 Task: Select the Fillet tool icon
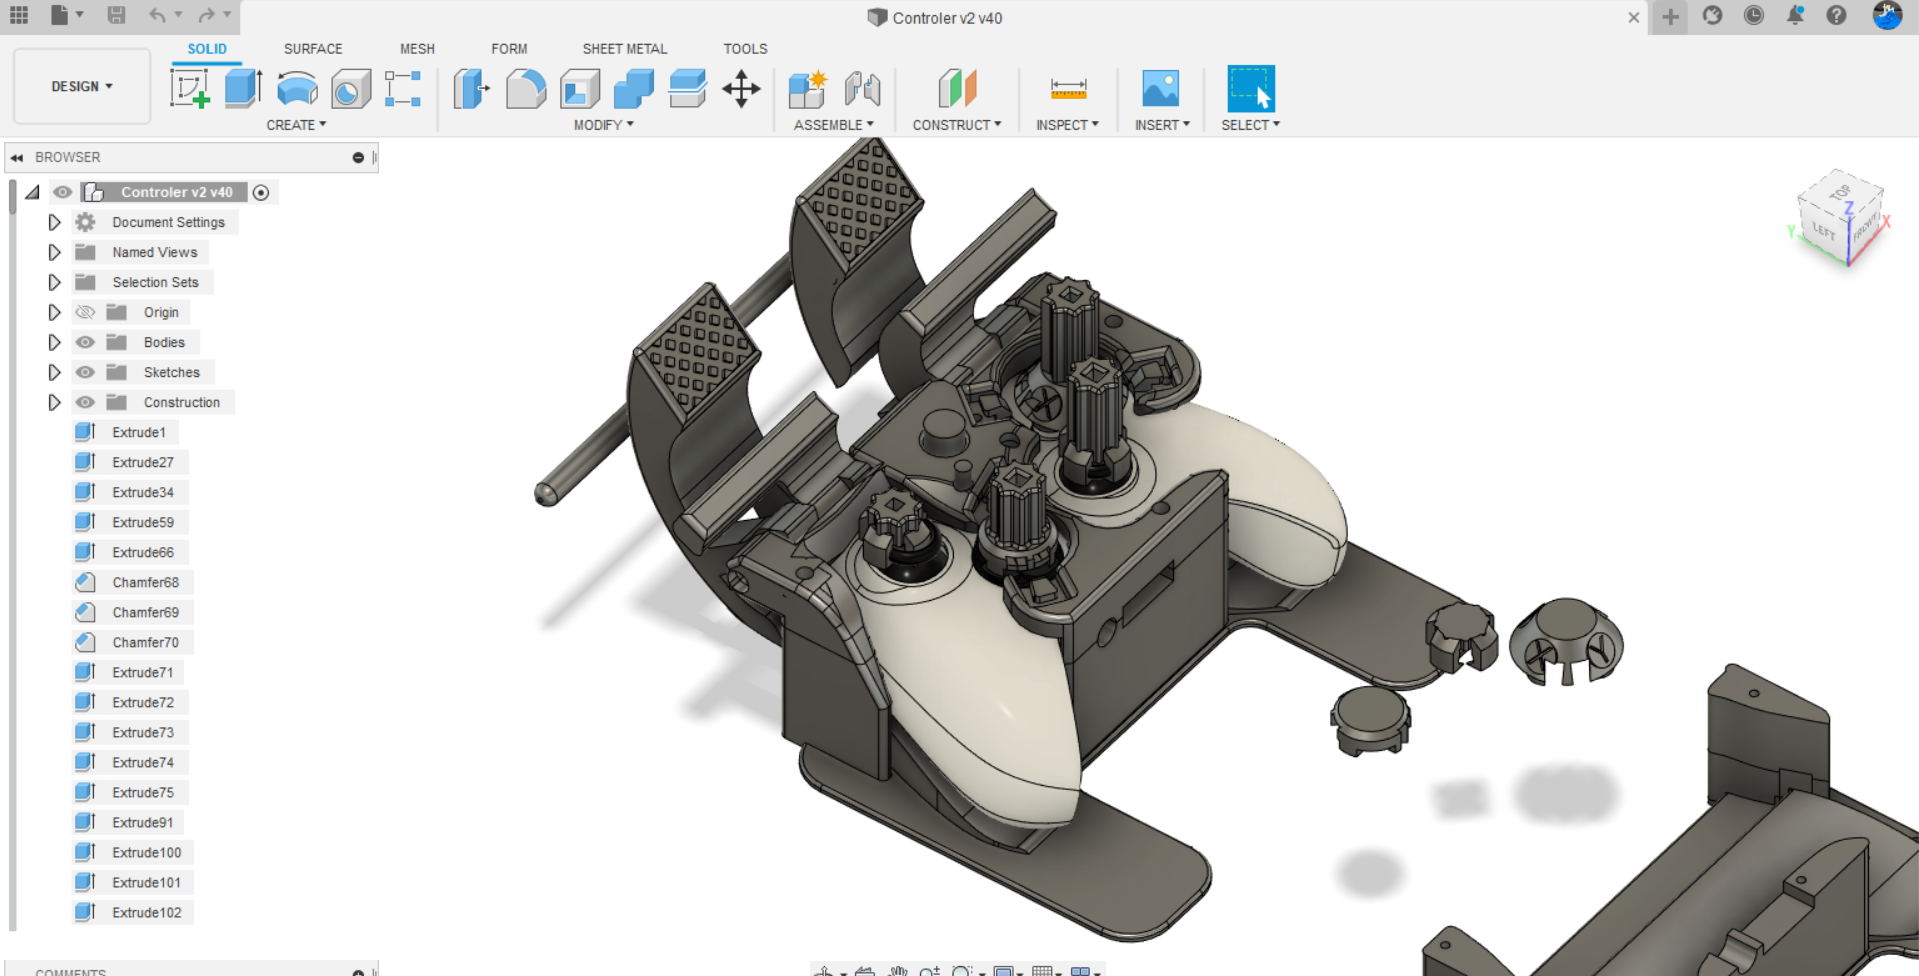click(x=526, y=88)
